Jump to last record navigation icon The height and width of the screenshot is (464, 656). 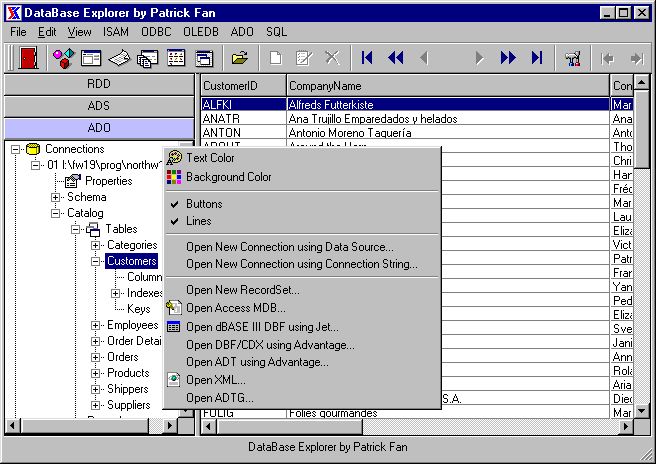coord(536,58)
